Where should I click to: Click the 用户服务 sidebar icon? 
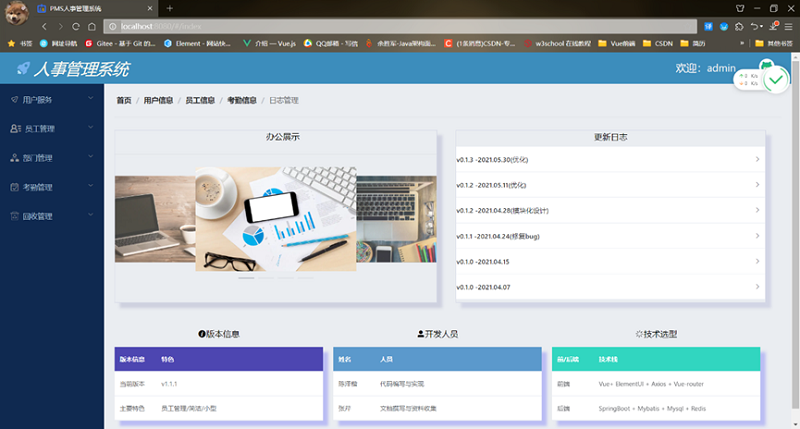click(x=14, y=100)
